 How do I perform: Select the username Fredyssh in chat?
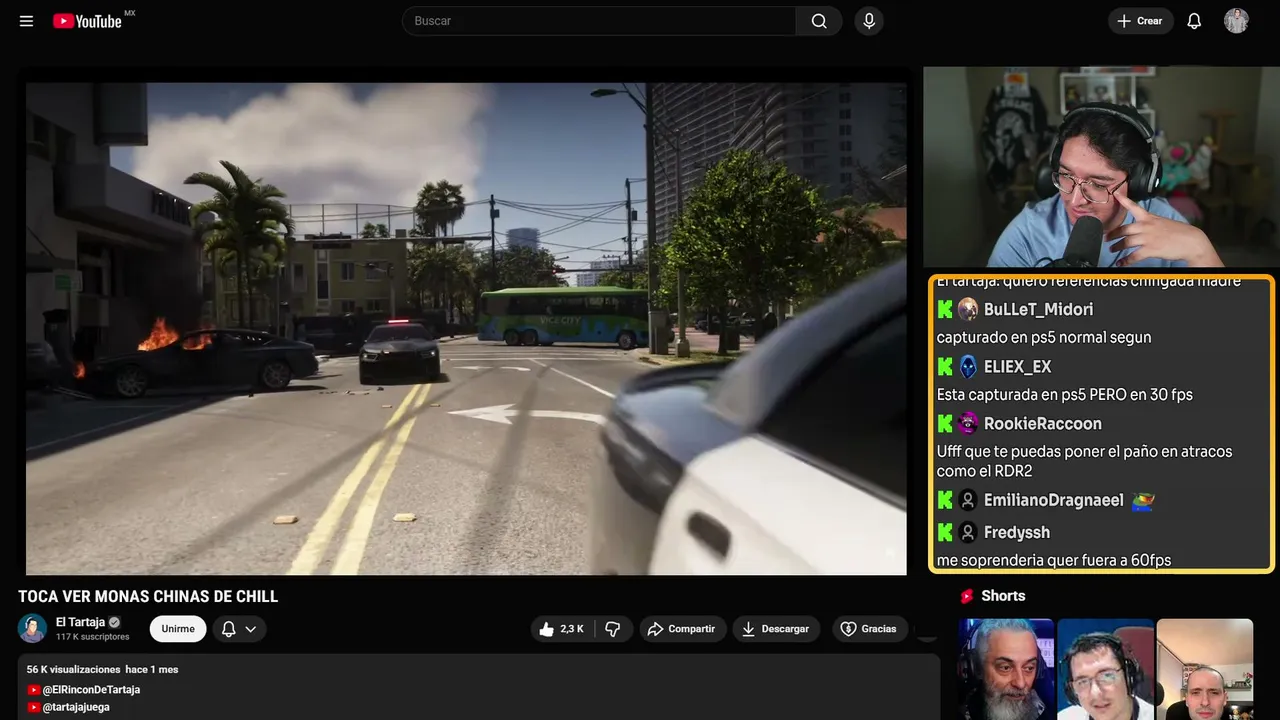1017,532
